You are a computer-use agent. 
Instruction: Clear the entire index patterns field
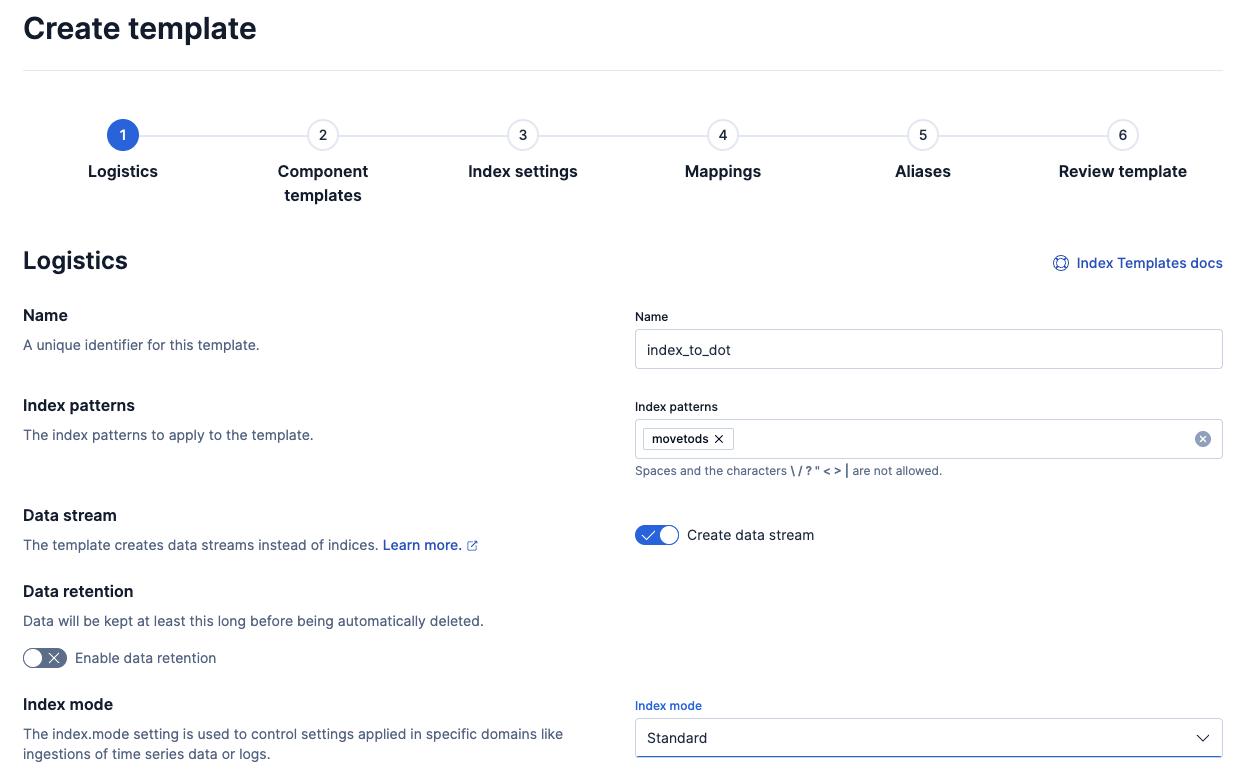(1202, 438)
